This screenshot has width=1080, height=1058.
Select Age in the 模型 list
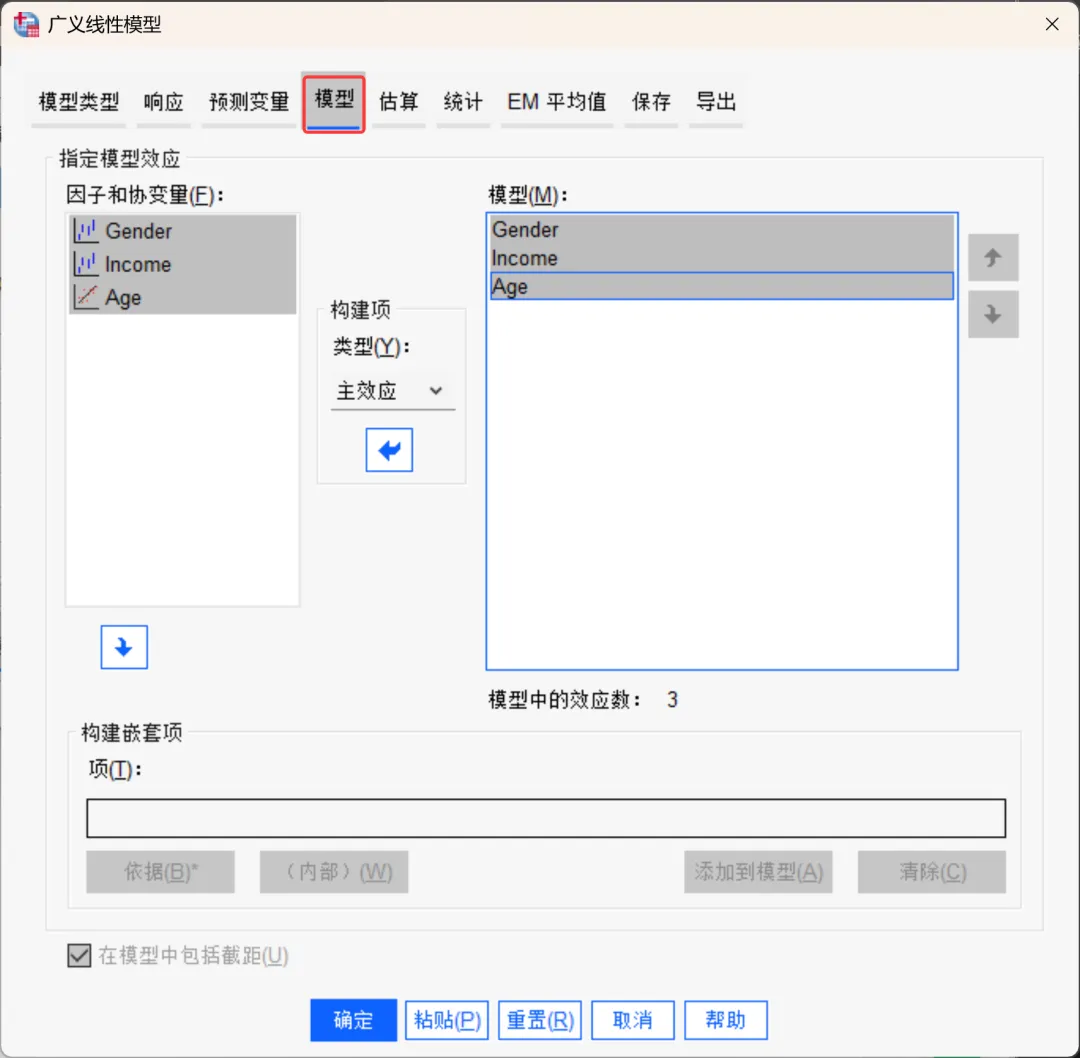722,286
